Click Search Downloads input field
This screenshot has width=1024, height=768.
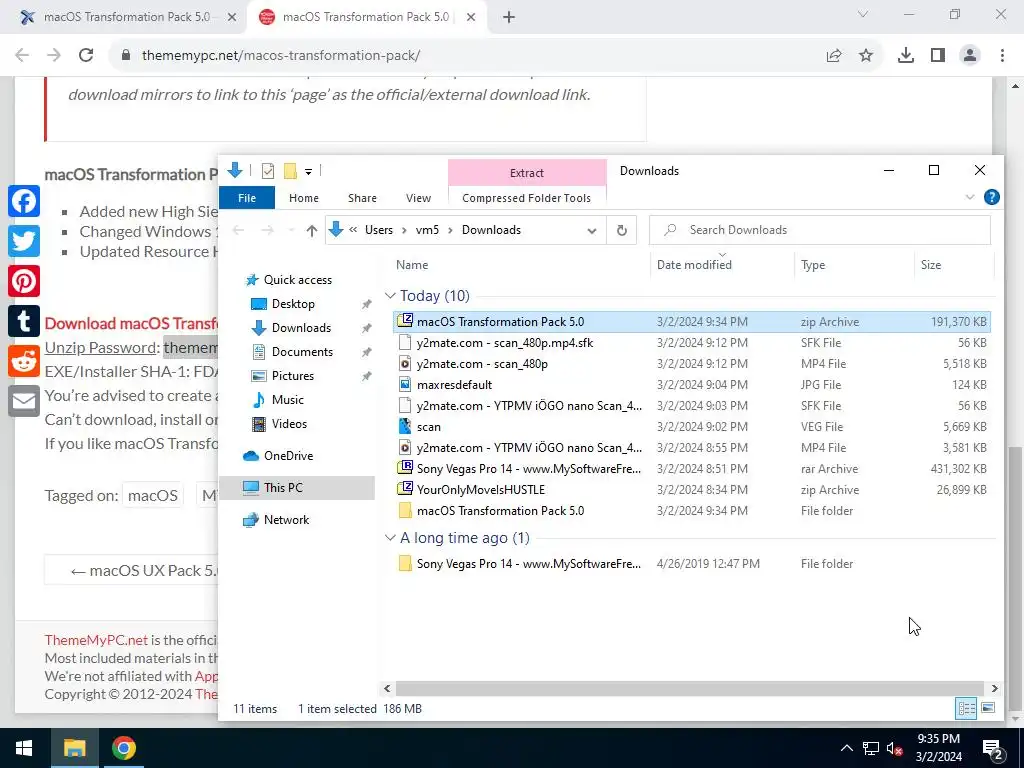[x=820, y=230]
